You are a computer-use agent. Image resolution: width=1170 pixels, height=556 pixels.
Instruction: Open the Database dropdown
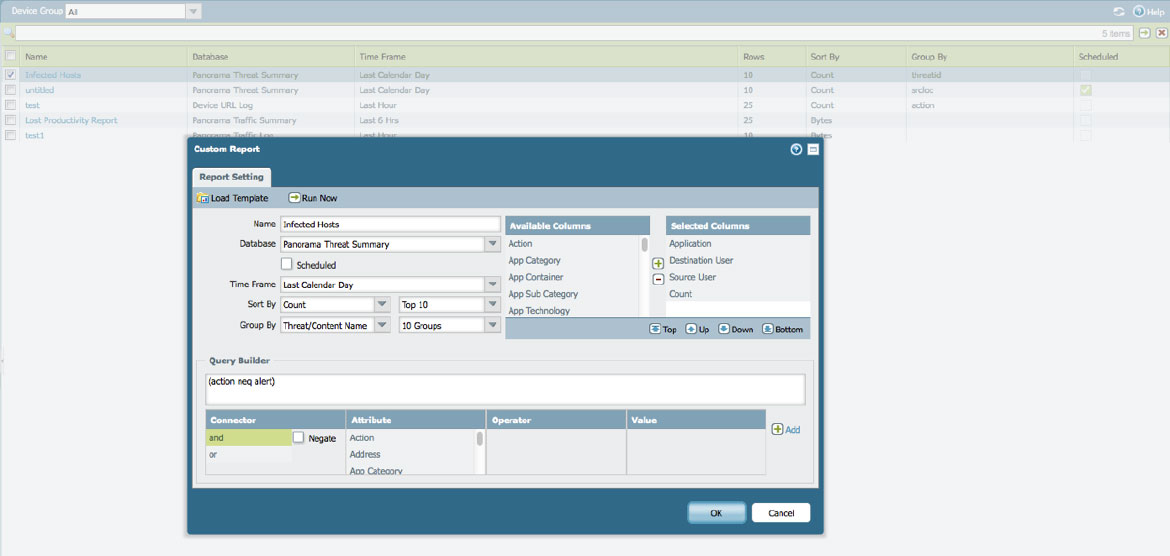point(492,244)
